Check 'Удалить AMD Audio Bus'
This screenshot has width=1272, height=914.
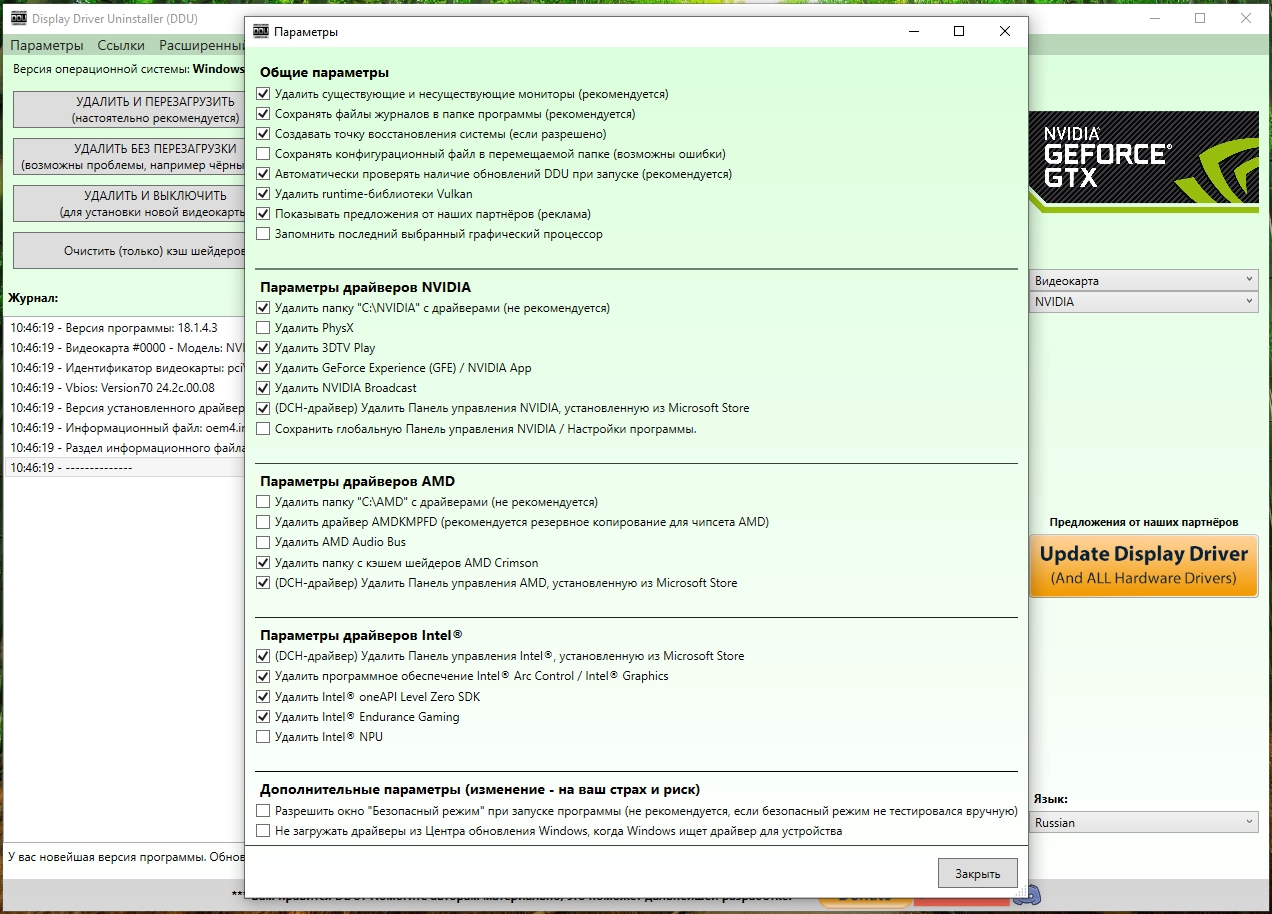pos(263,542)
